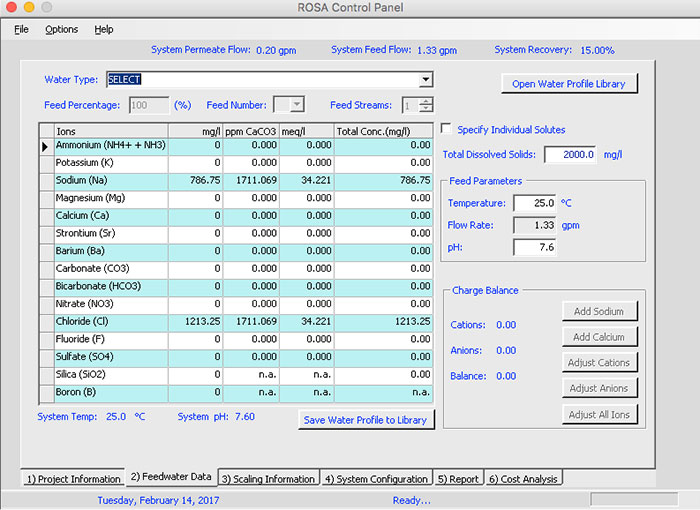Viewport: 700px width, 510px height.
Task: Click the Chloride mg/l value cell
Action: pyautogui.click(x=195, y=321)
